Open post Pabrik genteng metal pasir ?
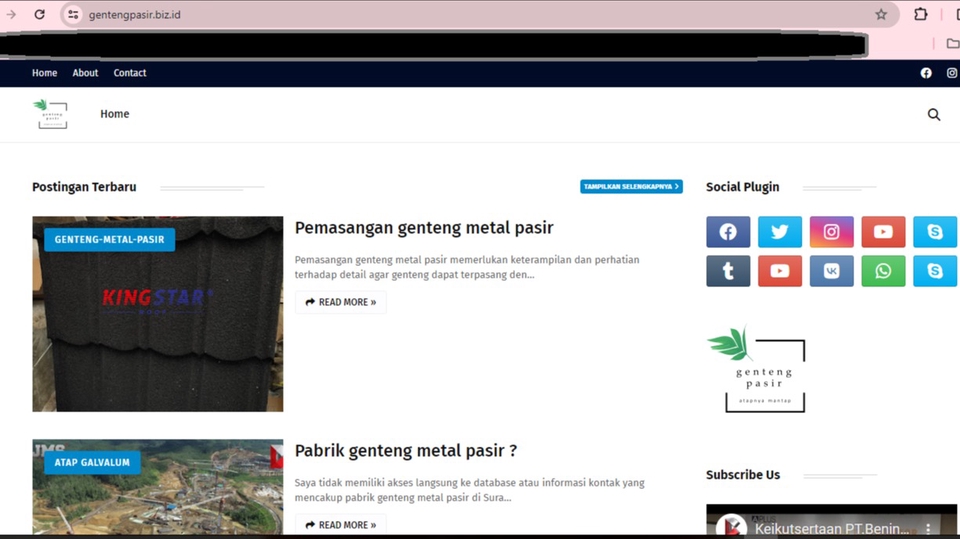 coord(406,451)
